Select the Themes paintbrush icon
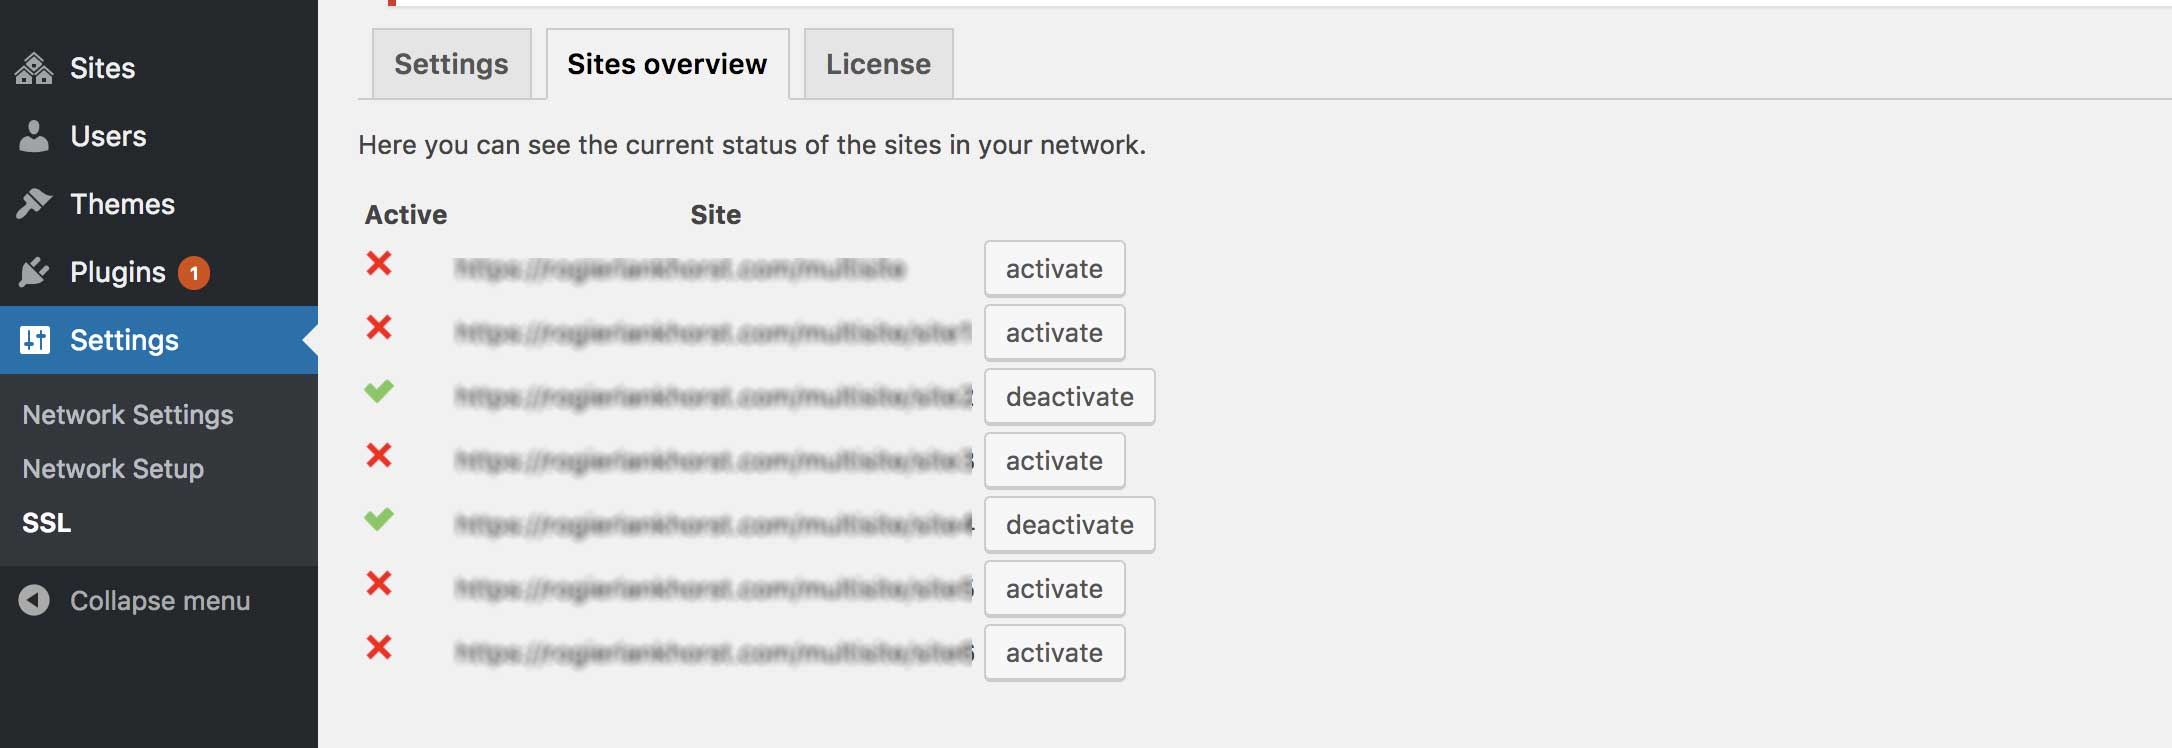The image size is (2172, 748). pyautogui.click(x=34, y=203)
